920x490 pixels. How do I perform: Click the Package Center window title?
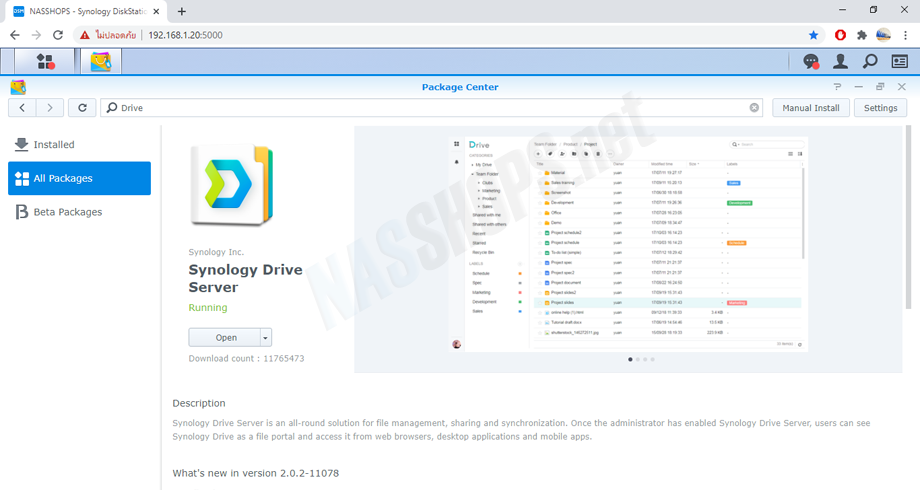coord(460,87)
